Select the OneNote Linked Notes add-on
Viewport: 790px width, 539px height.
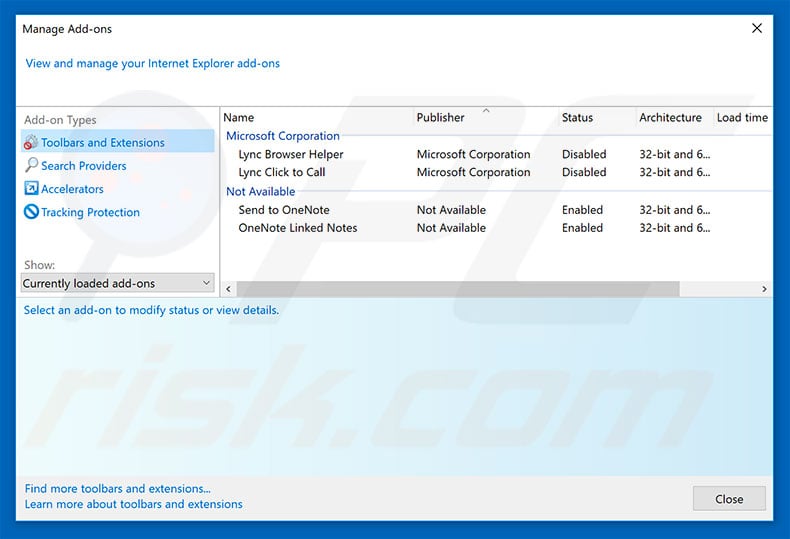pos(298,228)
